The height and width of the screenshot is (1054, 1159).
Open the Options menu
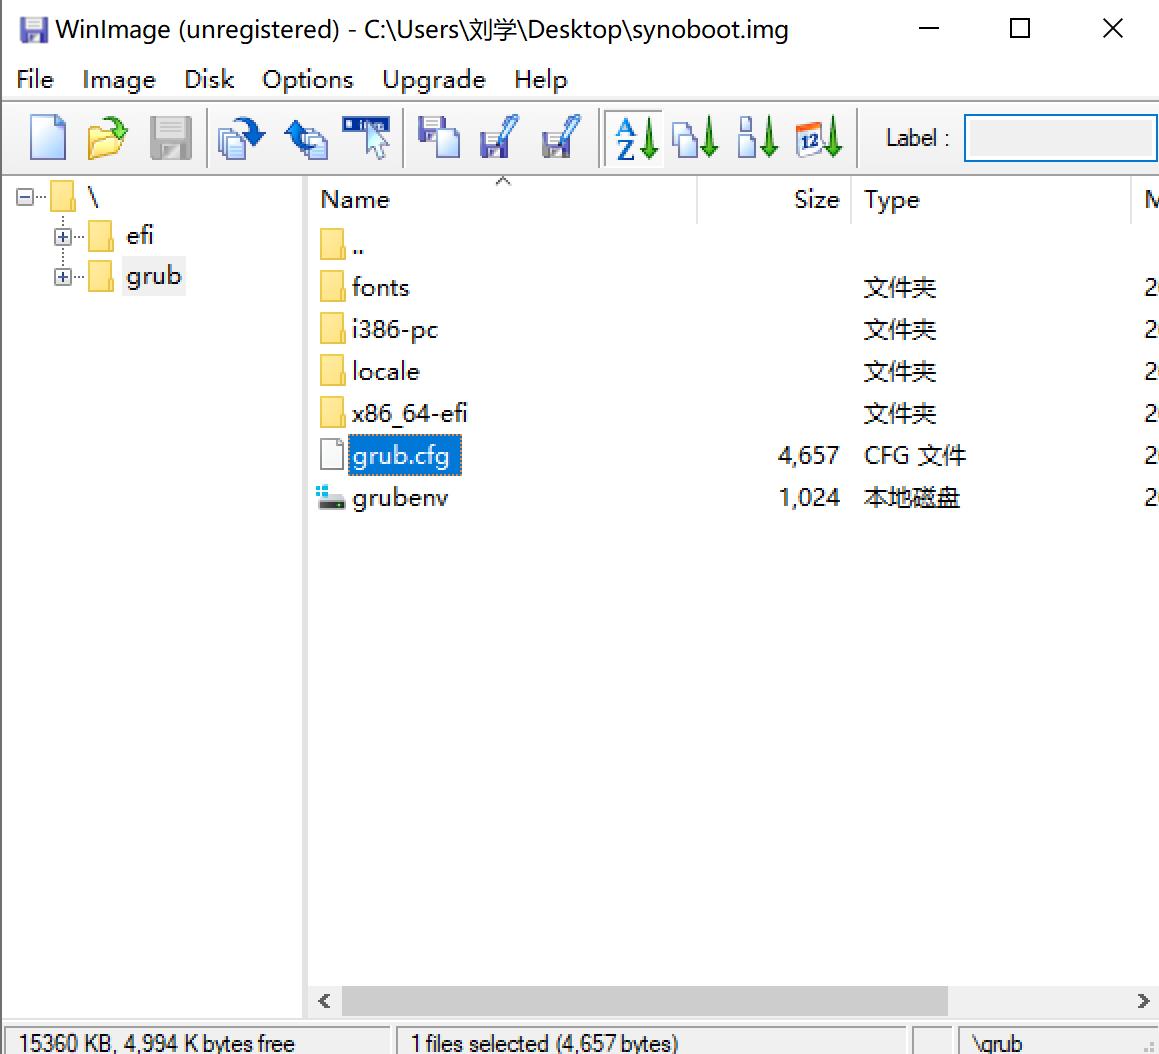pyautogui.click(x=307, y=79)
